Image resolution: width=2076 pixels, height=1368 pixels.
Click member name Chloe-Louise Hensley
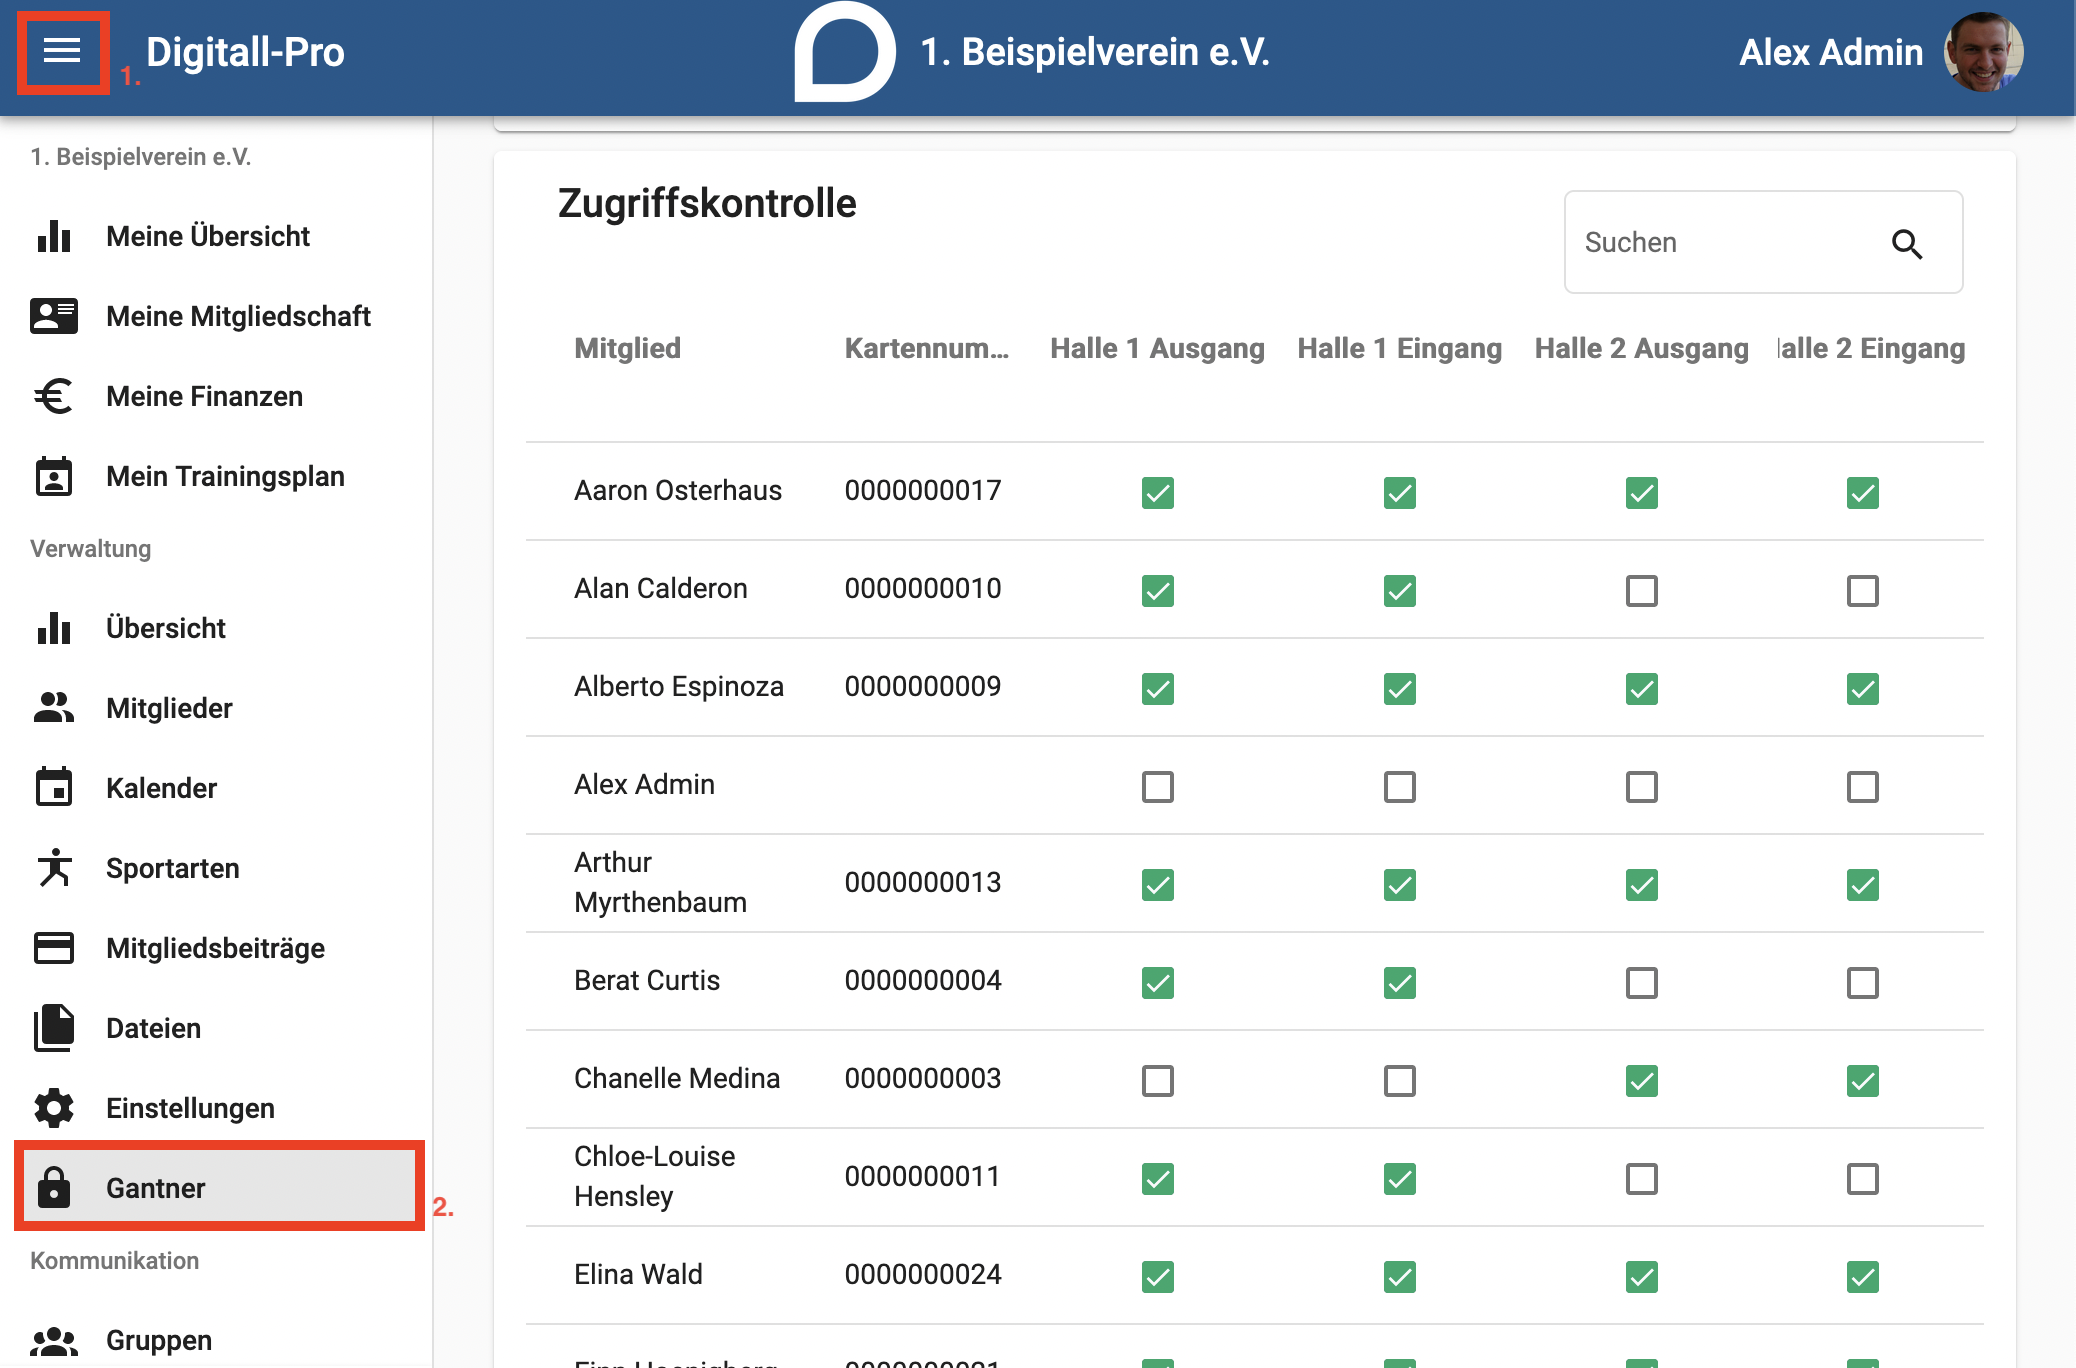click(655, 1176)
